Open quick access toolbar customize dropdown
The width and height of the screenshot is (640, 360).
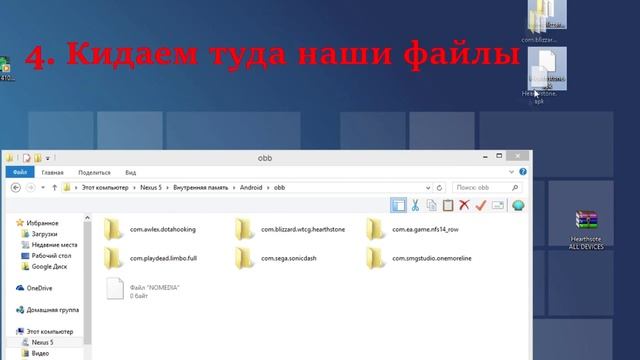pyautogui.click(x=48, y=158)
